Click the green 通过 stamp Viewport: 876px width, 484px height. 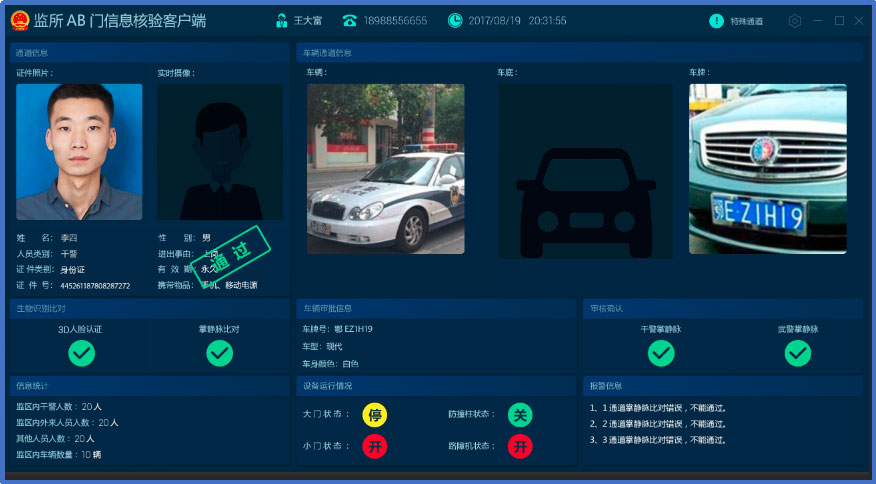pos(230,257)
